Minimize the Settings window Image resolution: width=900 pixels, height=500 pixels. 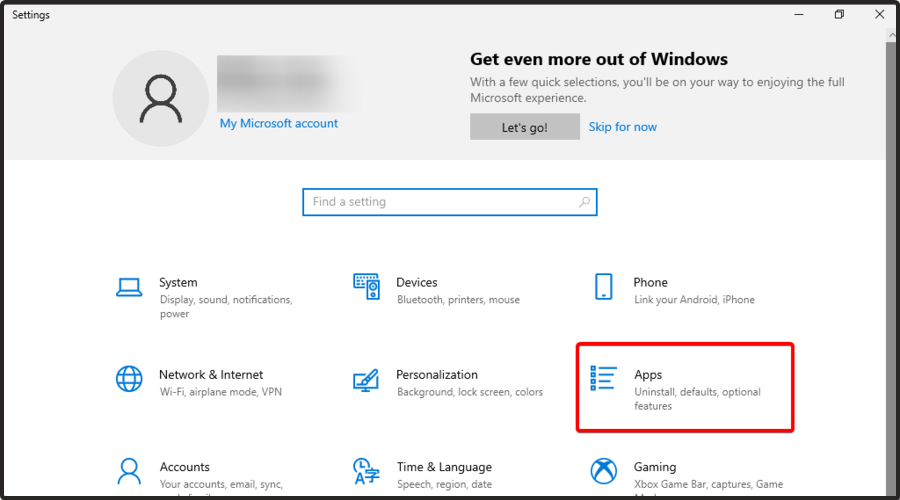798,15
